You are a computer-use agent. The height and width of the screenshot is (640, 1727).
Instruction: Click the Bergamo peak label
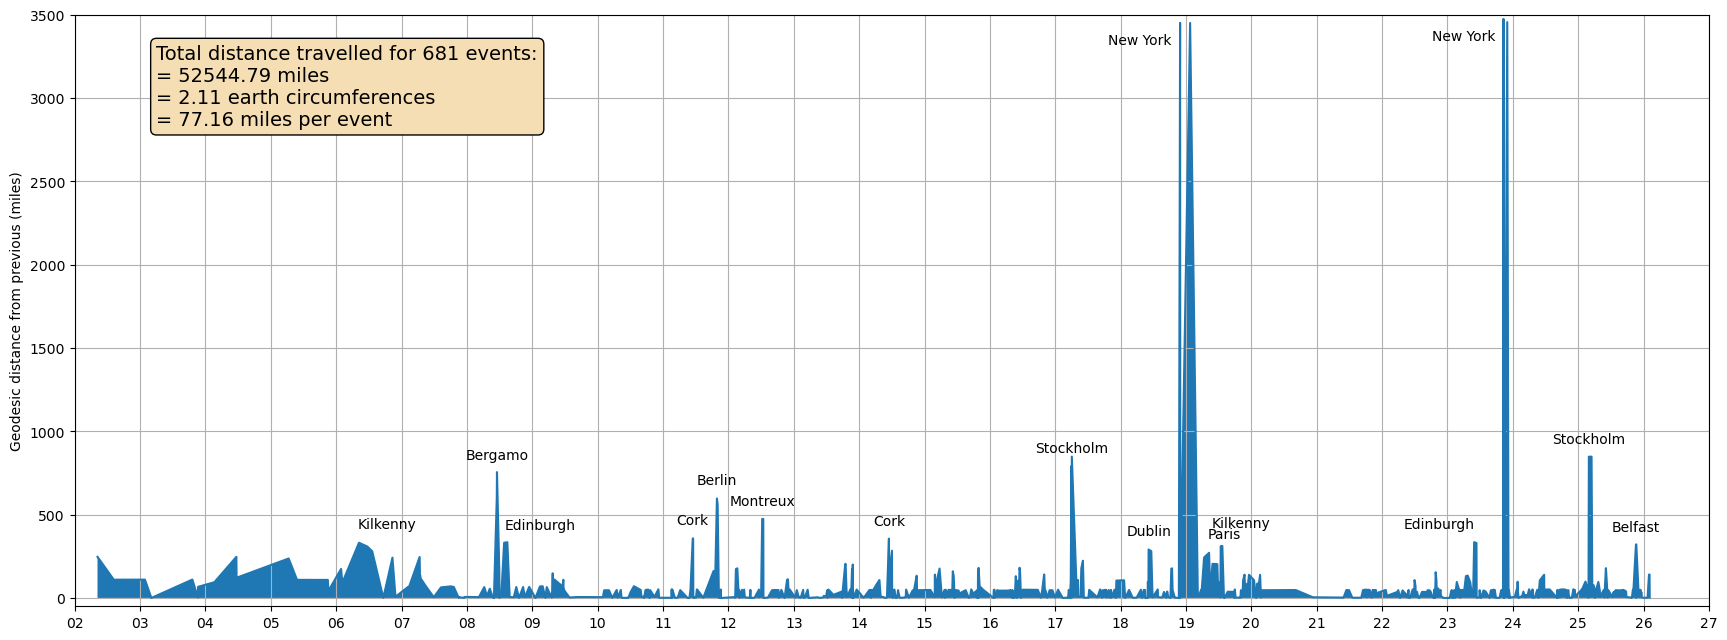tap(496, 456)
